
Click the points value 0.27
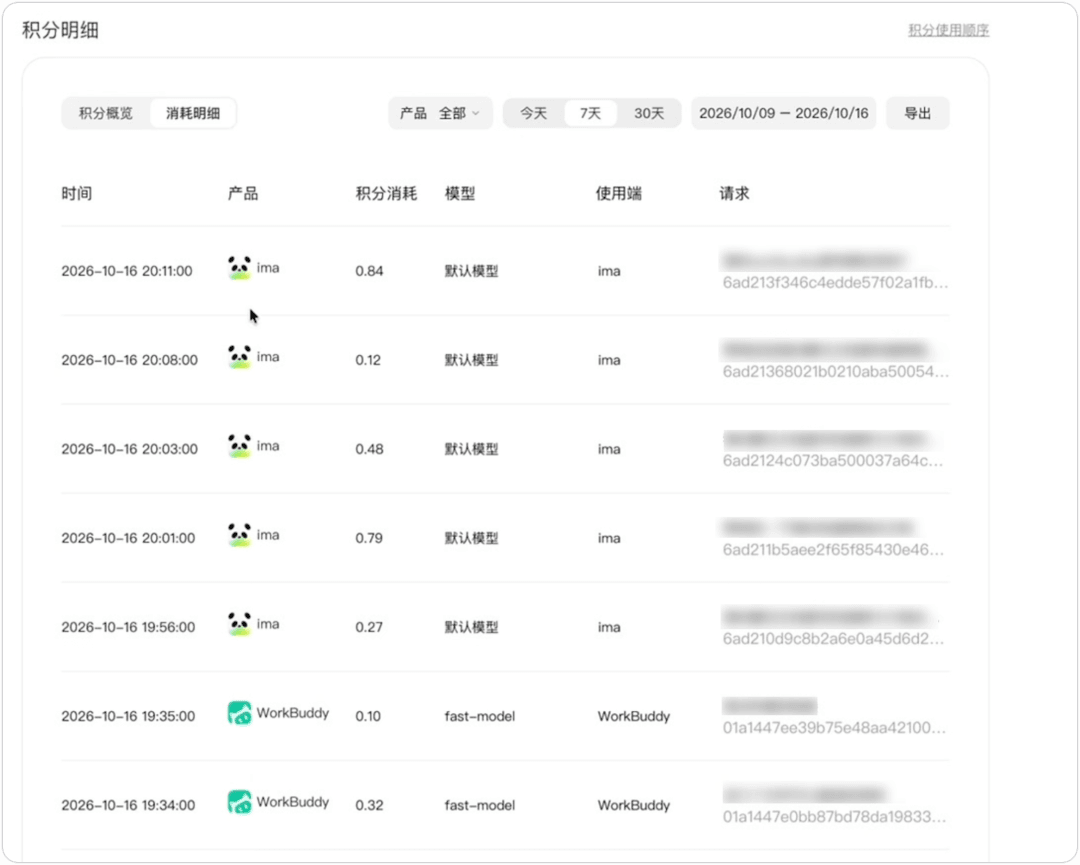coord(369,627)
